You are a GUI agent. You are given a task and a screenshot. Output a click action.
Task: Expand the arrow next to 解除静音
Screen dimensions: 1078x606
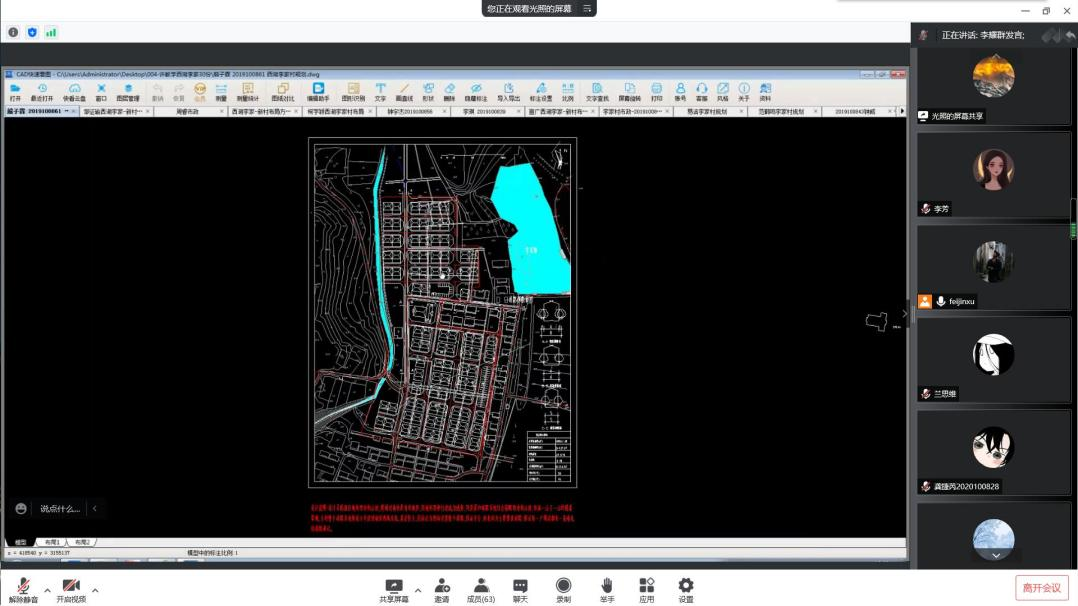[47, 589]
